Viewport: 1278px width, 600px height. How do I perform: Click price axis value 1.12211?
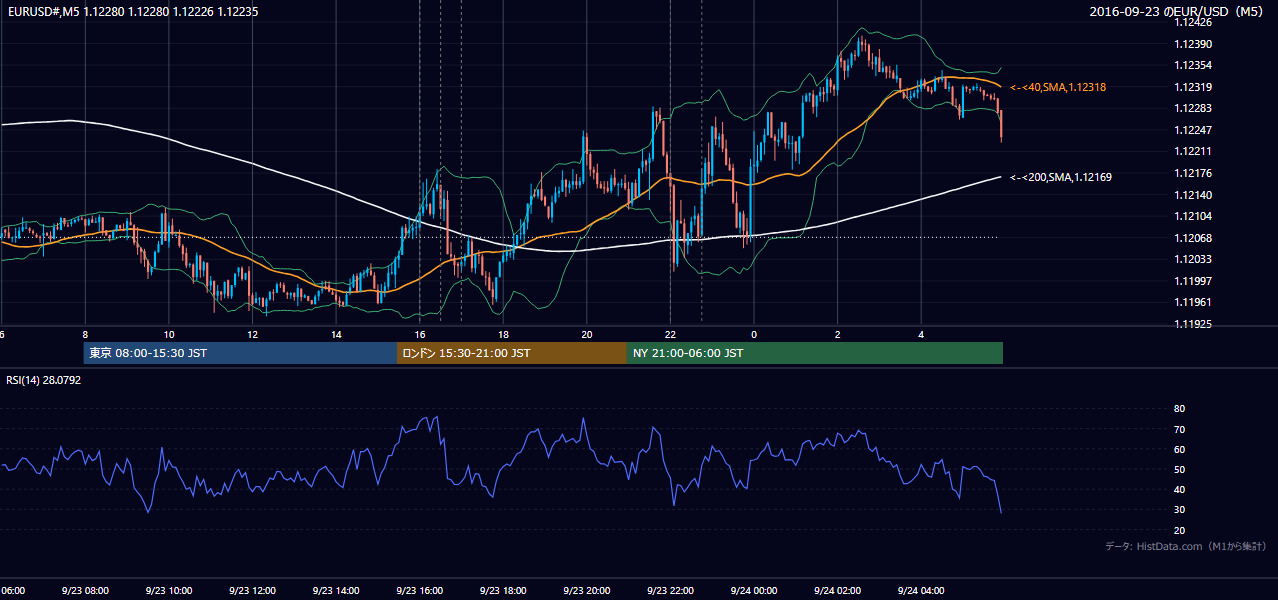[1193, 151]
